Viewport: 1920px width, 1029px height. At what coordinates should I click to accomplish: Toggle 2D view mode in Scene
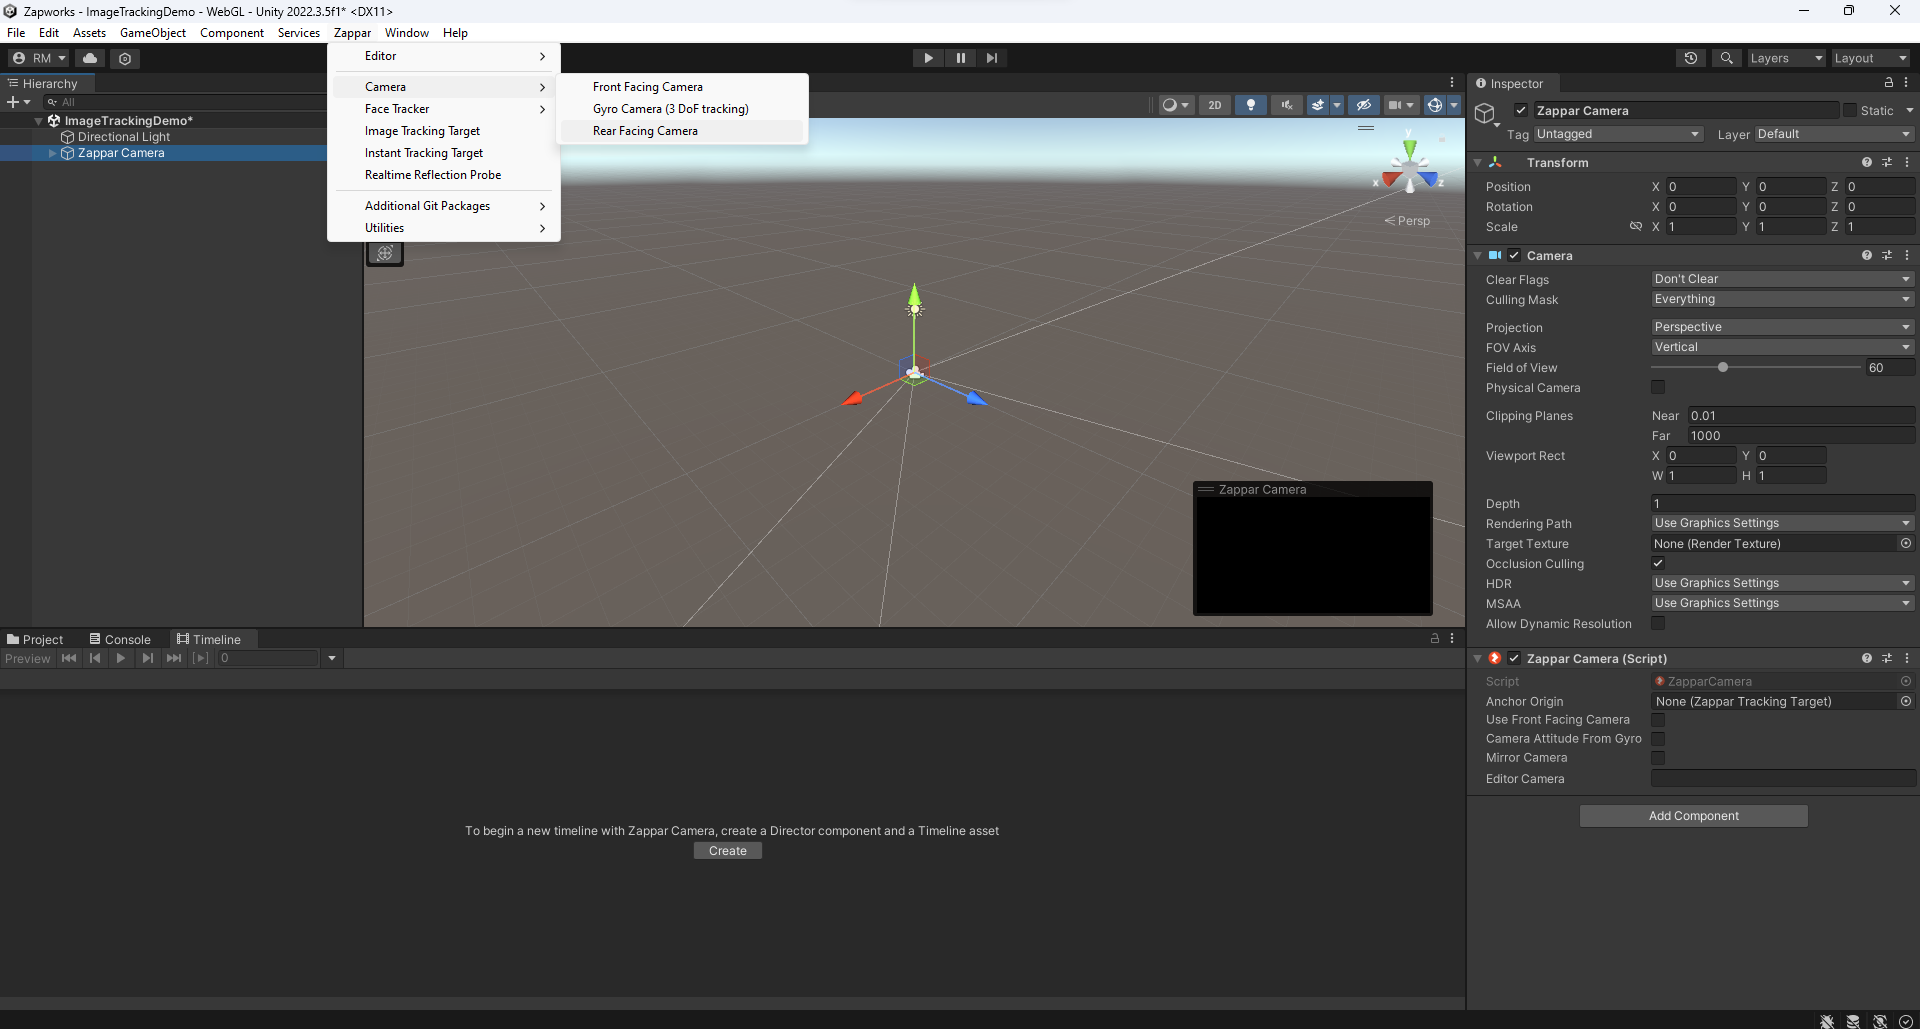(1215, 105)
